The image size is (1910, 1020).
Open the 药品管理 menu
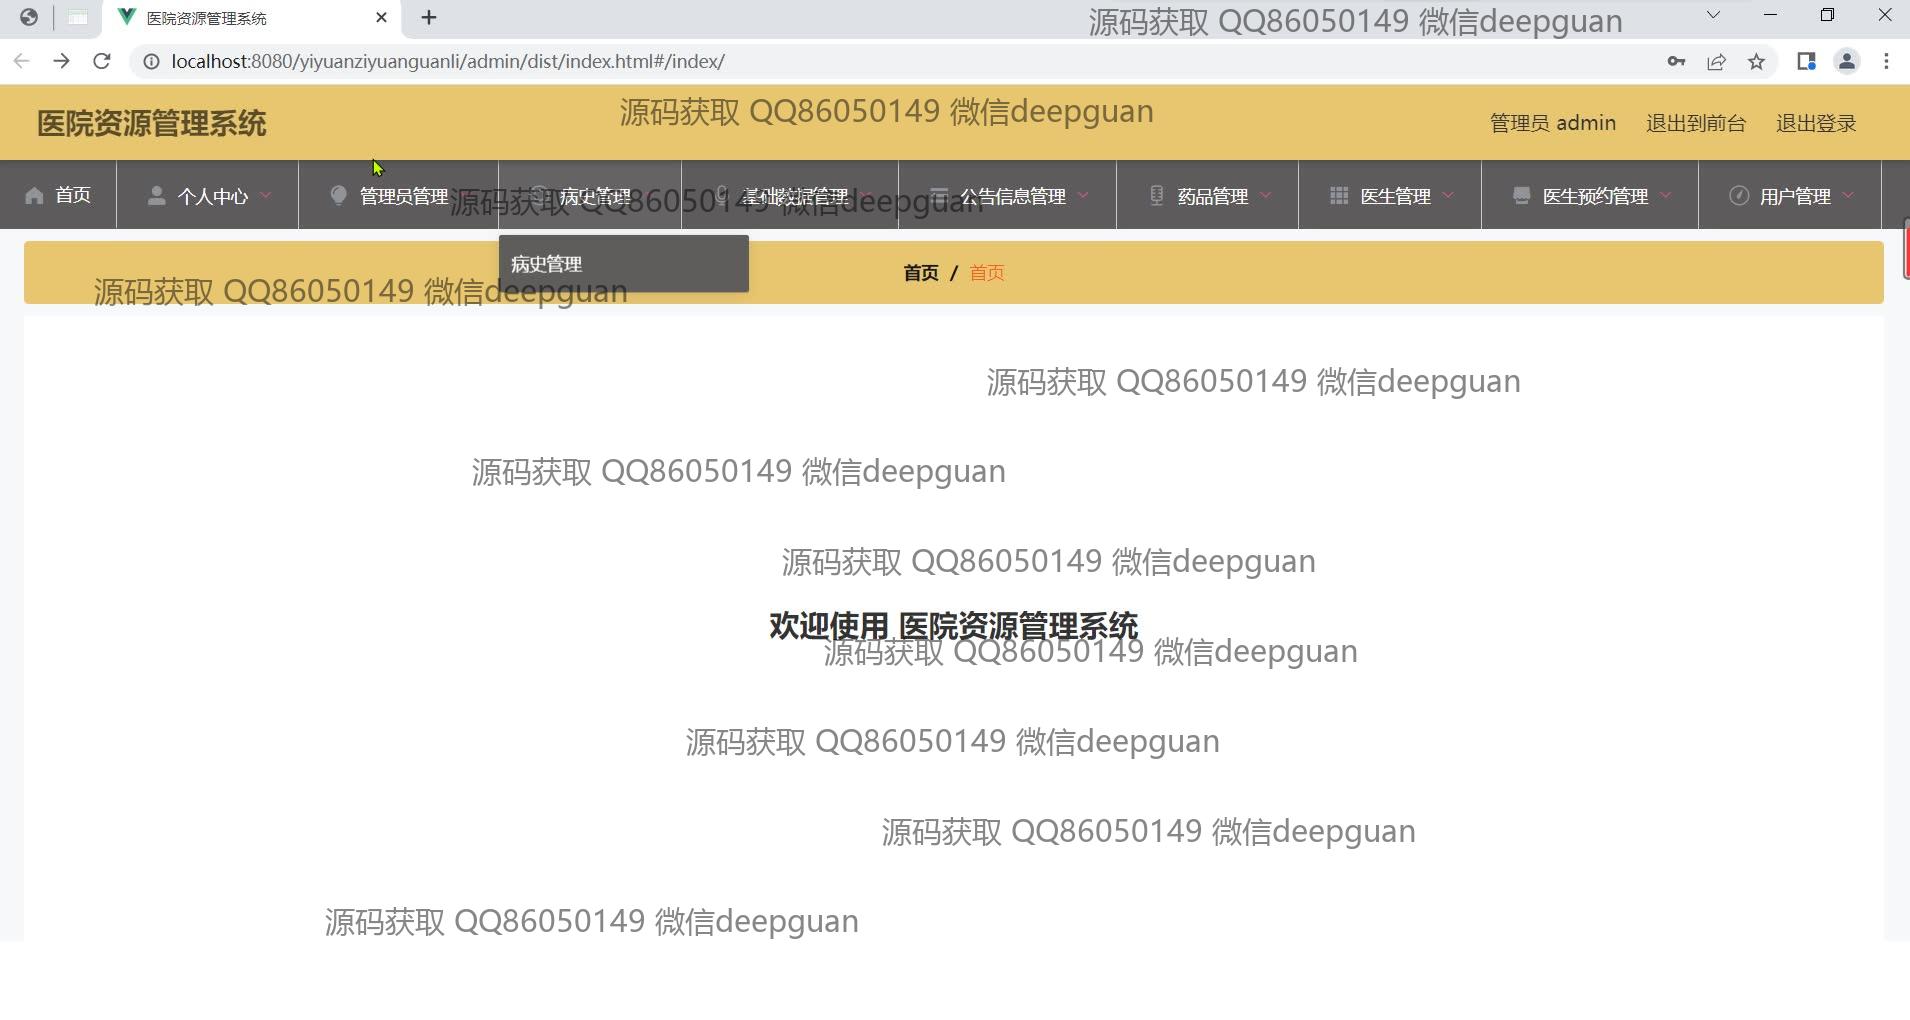pos(1208,195)
